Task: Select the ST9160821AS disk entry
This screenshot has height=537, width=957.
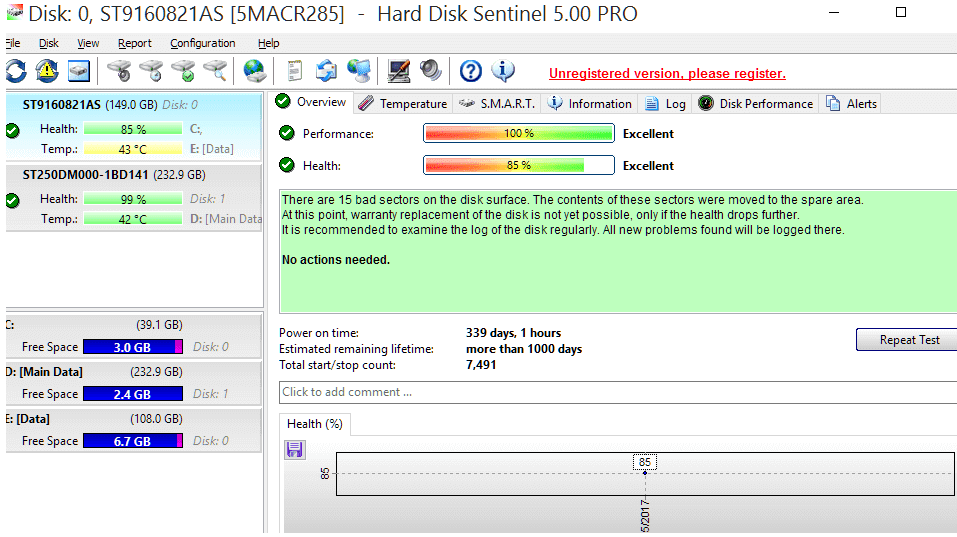Action: [x=134, y=127]
